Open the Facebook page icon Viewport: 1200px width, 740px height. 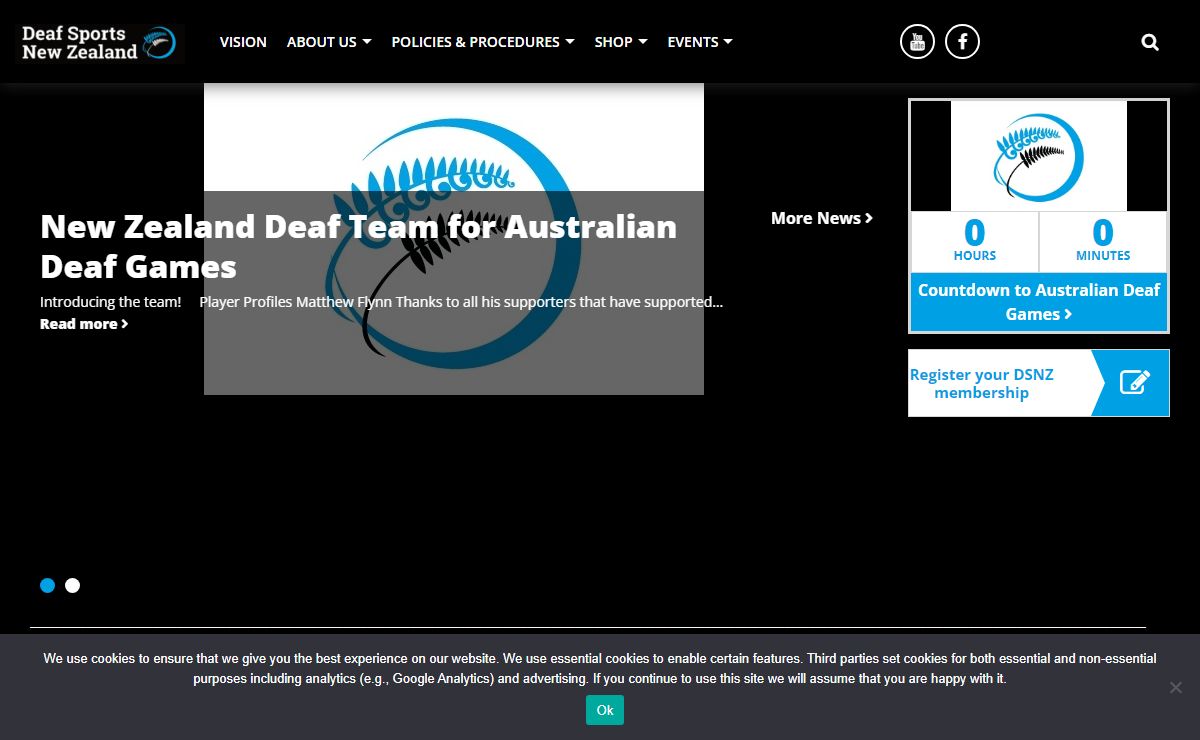pyautogui.click(x=962, y=42)
